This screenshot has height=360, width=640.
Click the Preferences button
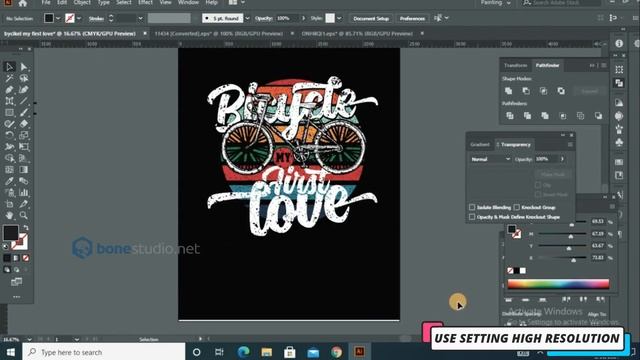(x=412, y=18)
